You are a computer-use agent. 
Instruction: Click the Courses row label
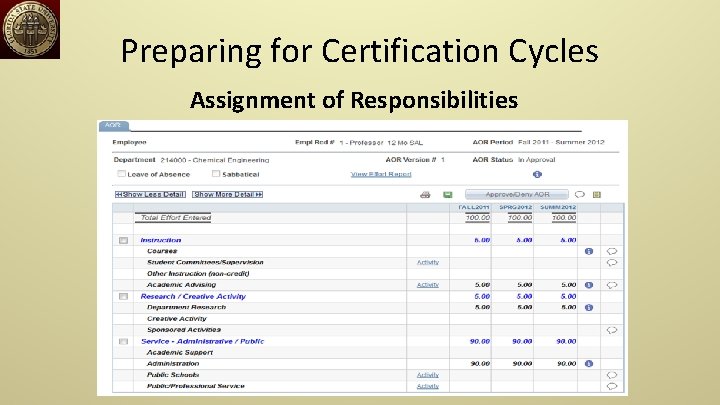pyautogui.click(x=162, y=251)
